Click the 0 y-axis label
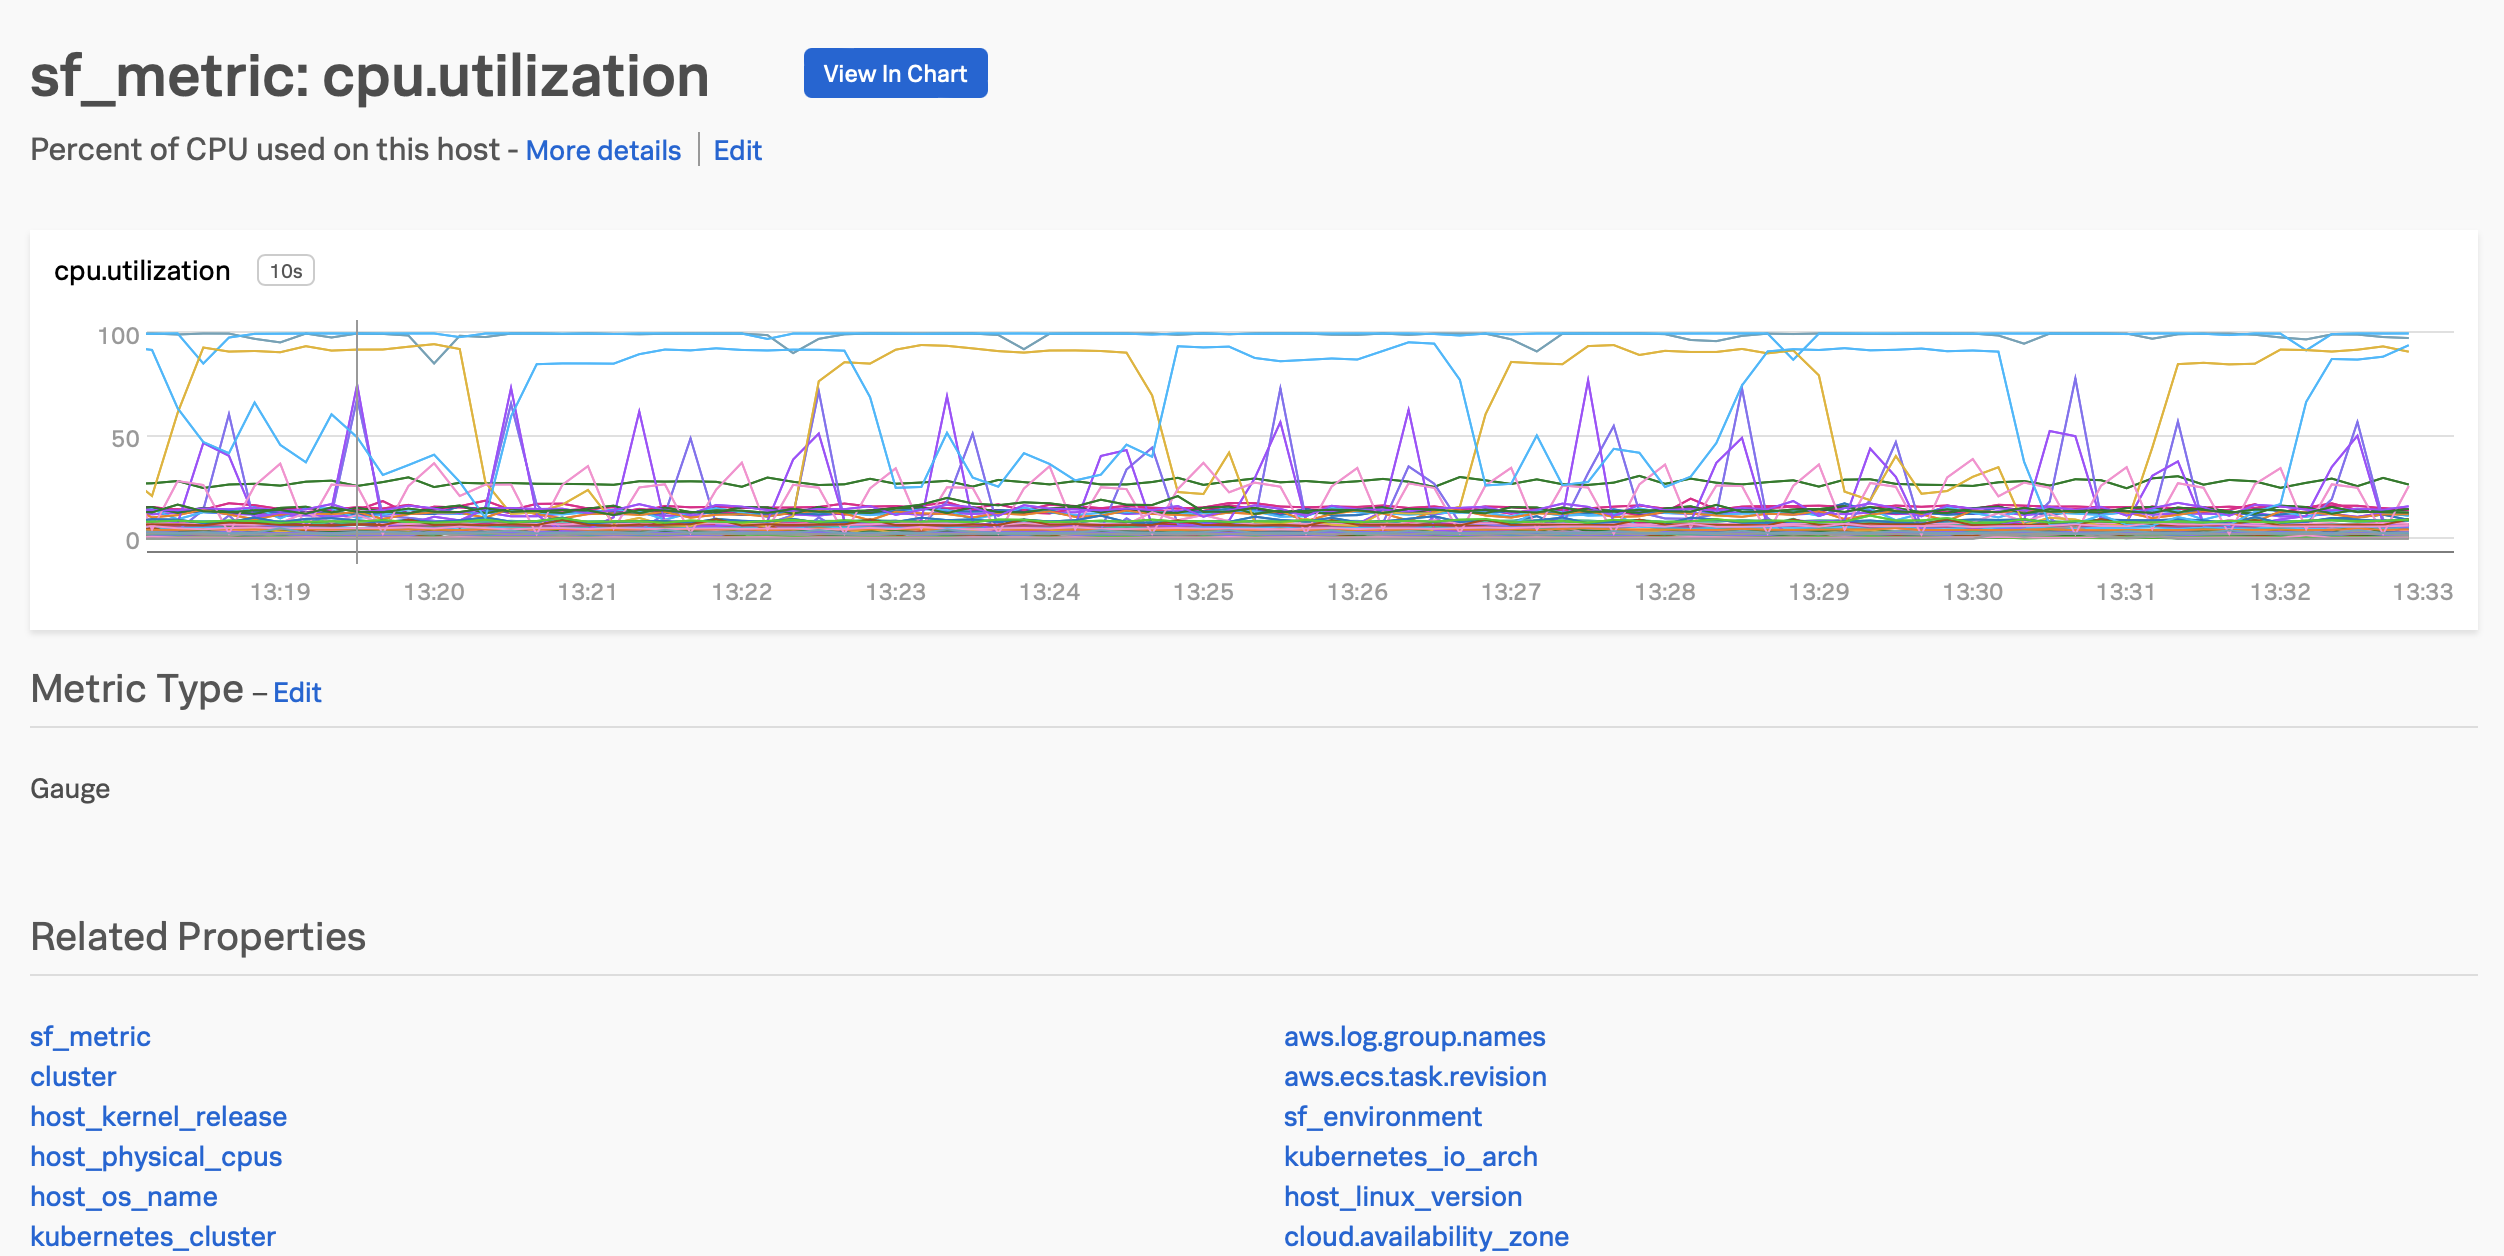 click(x=132, y=541)
